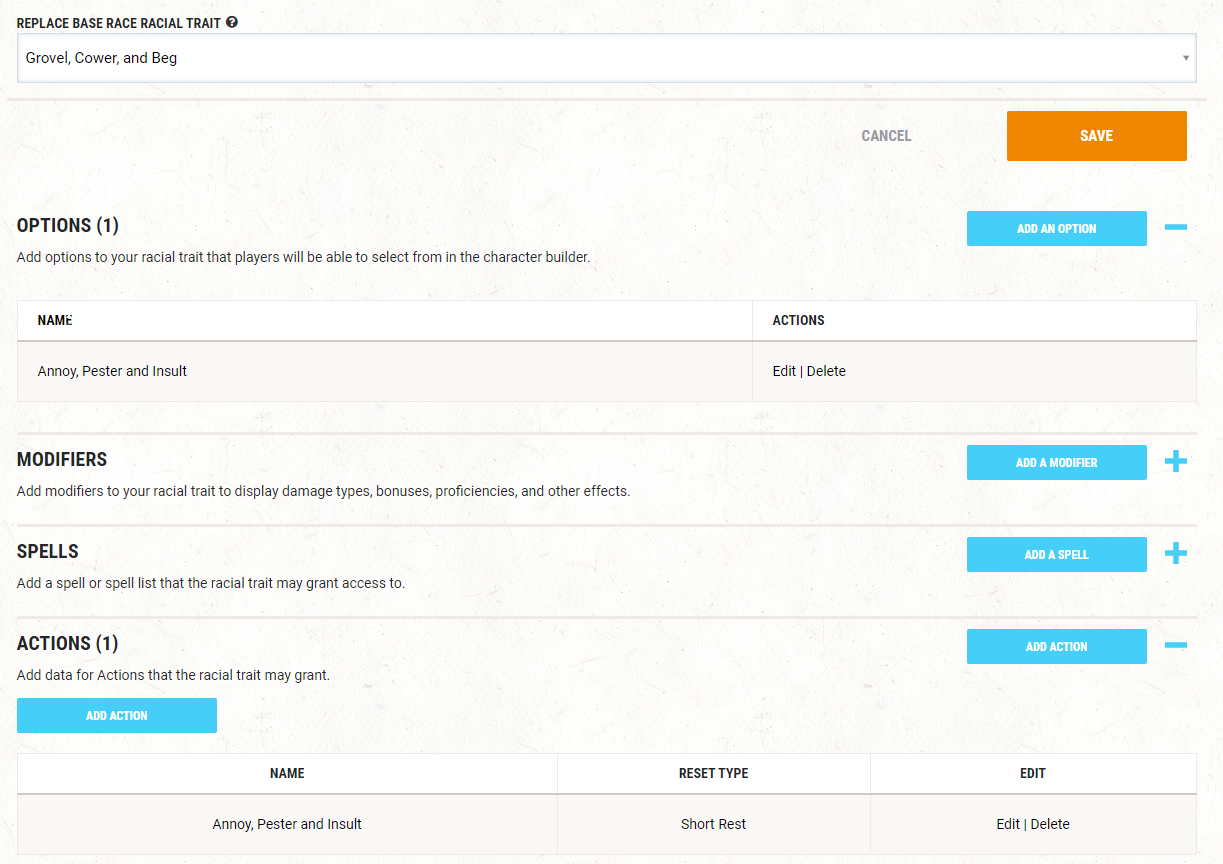Click Add a Modifier button
The height and width of the screenshot is (864, 1223).
[1056, 462]
